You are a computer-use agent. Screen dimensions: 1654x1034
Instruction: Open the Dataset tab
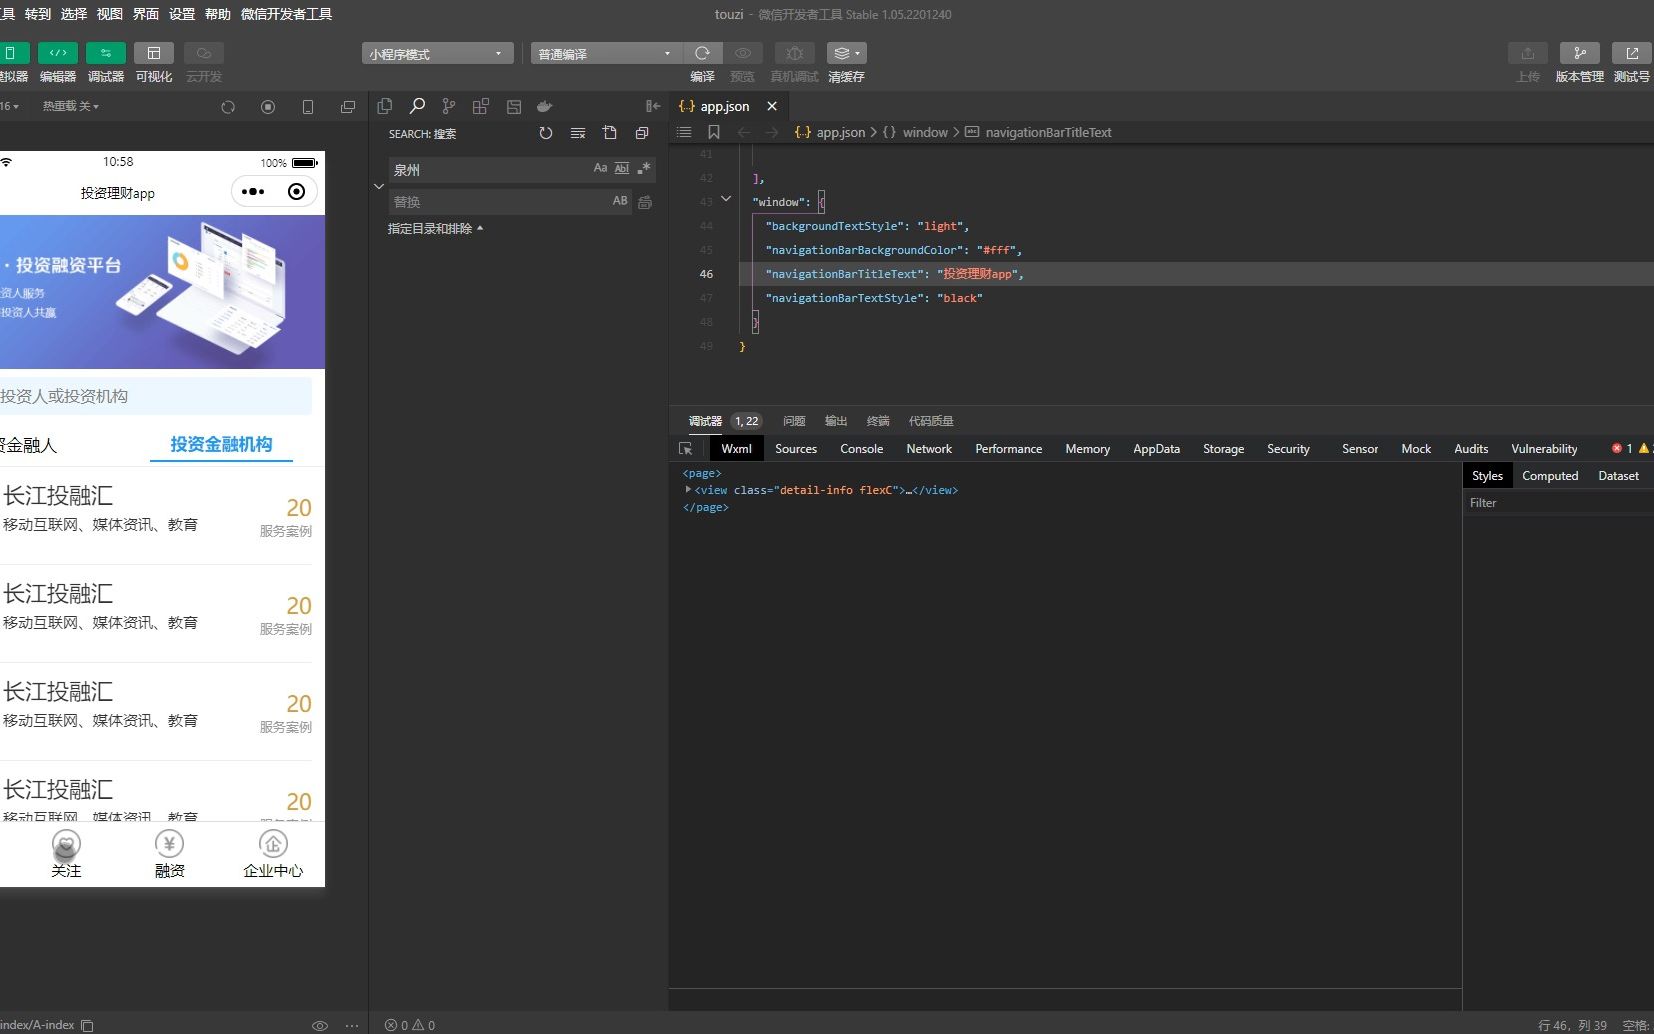click(1618, 476)
